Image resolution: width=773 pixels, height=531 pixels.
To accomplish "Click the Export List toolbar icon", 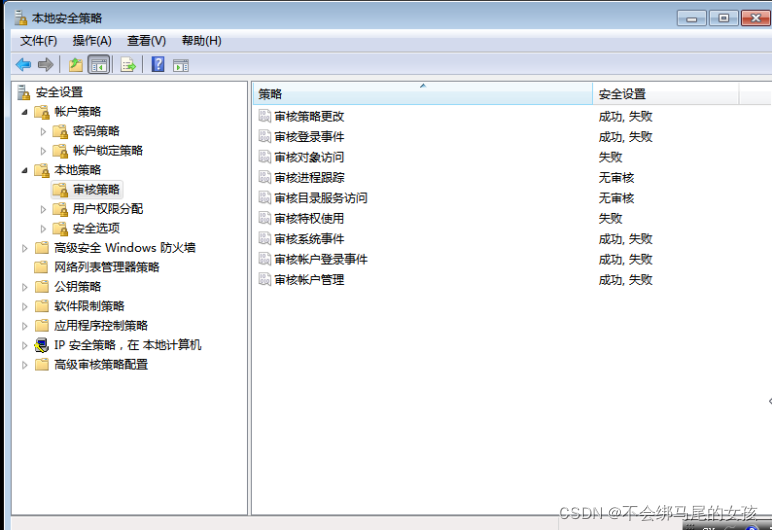I will (x=128, y=65).
